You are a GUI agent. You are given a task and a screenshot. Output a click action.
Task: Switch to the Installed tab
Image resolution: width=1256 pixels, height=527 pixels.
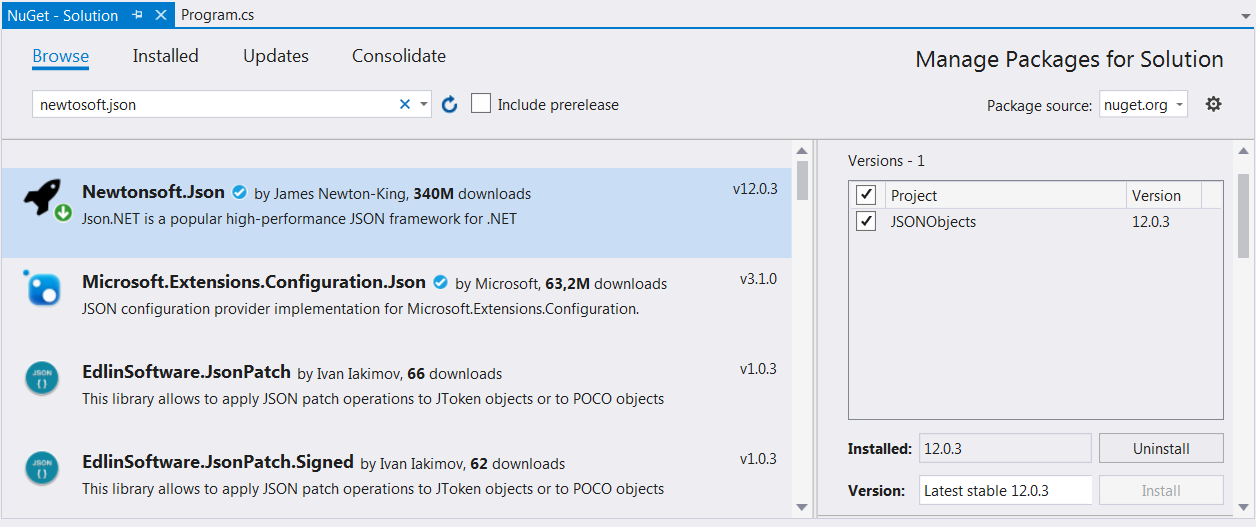coord(165,56)
